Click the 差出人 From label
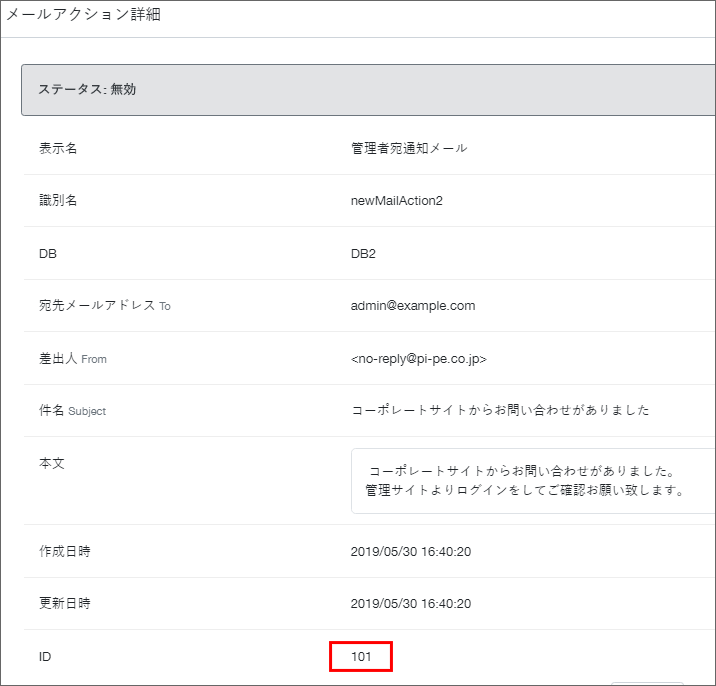 73,359
